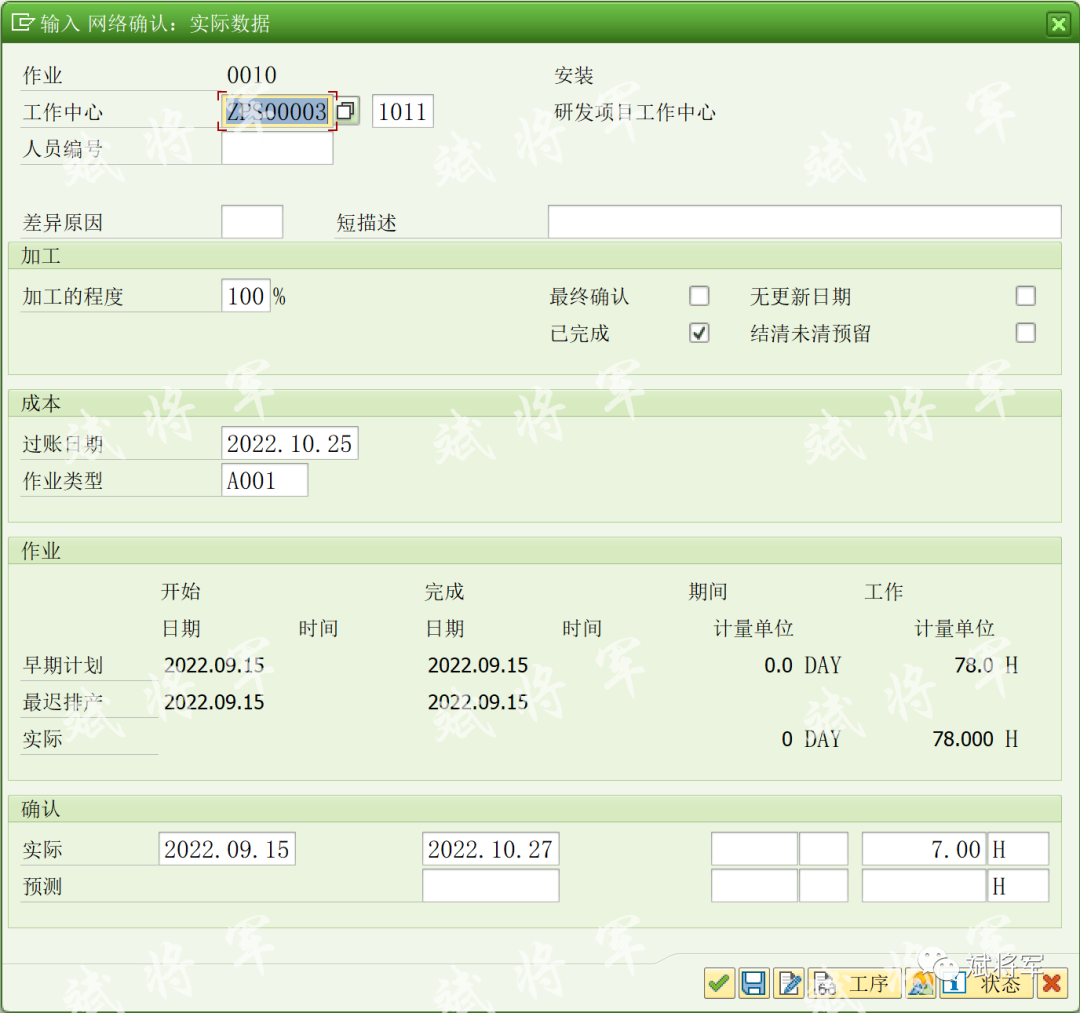The image size is (1080, 1013).
Task: Click the 预测 work unit field H
Action: tap(1018, 886)
